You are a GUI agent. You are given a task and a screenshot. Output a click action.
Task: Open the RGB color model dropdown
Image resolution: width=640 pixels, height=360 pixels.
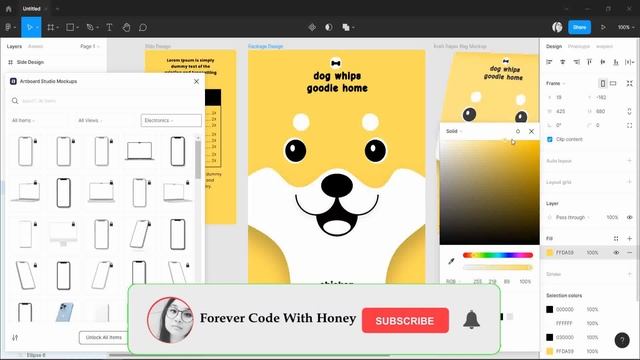[x=453, y=282]
